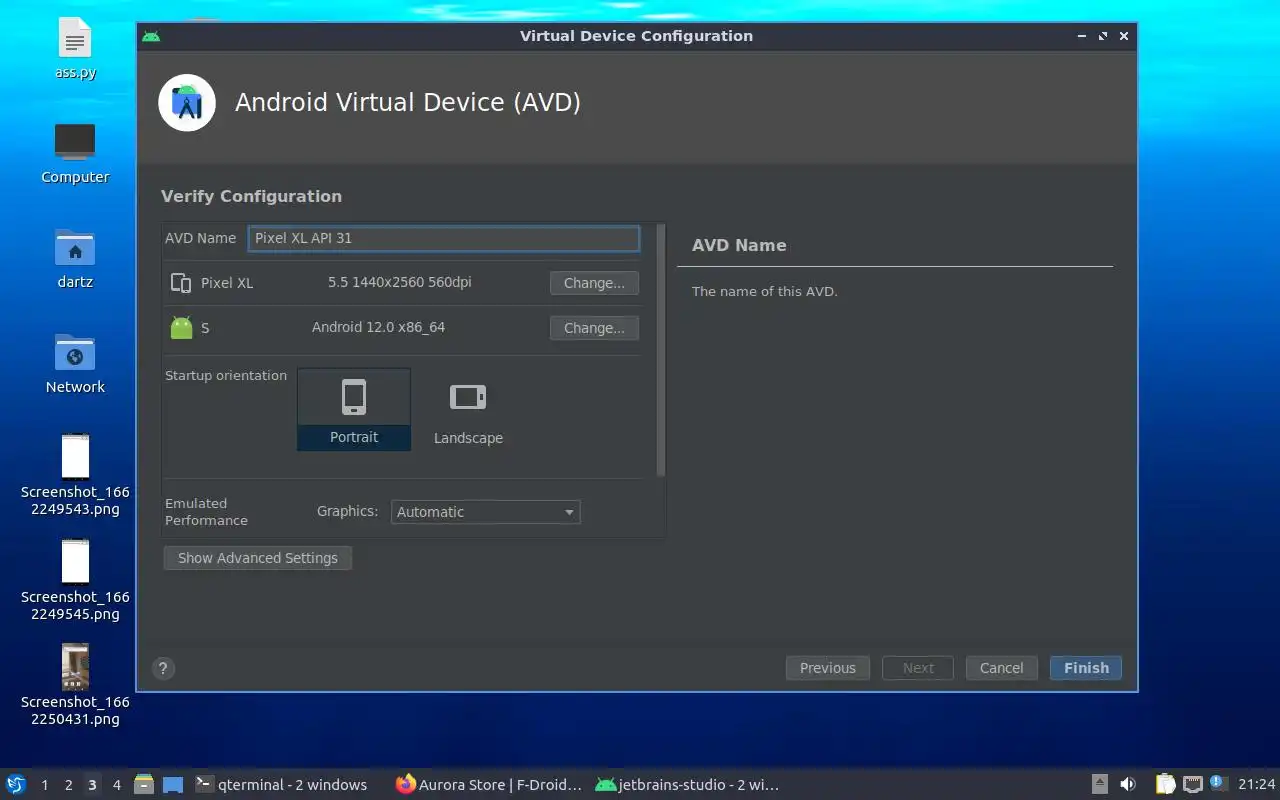Click Show Advanced Settings button
Image resolution: width=1280 pixels, height=800 pixels.
258,558
